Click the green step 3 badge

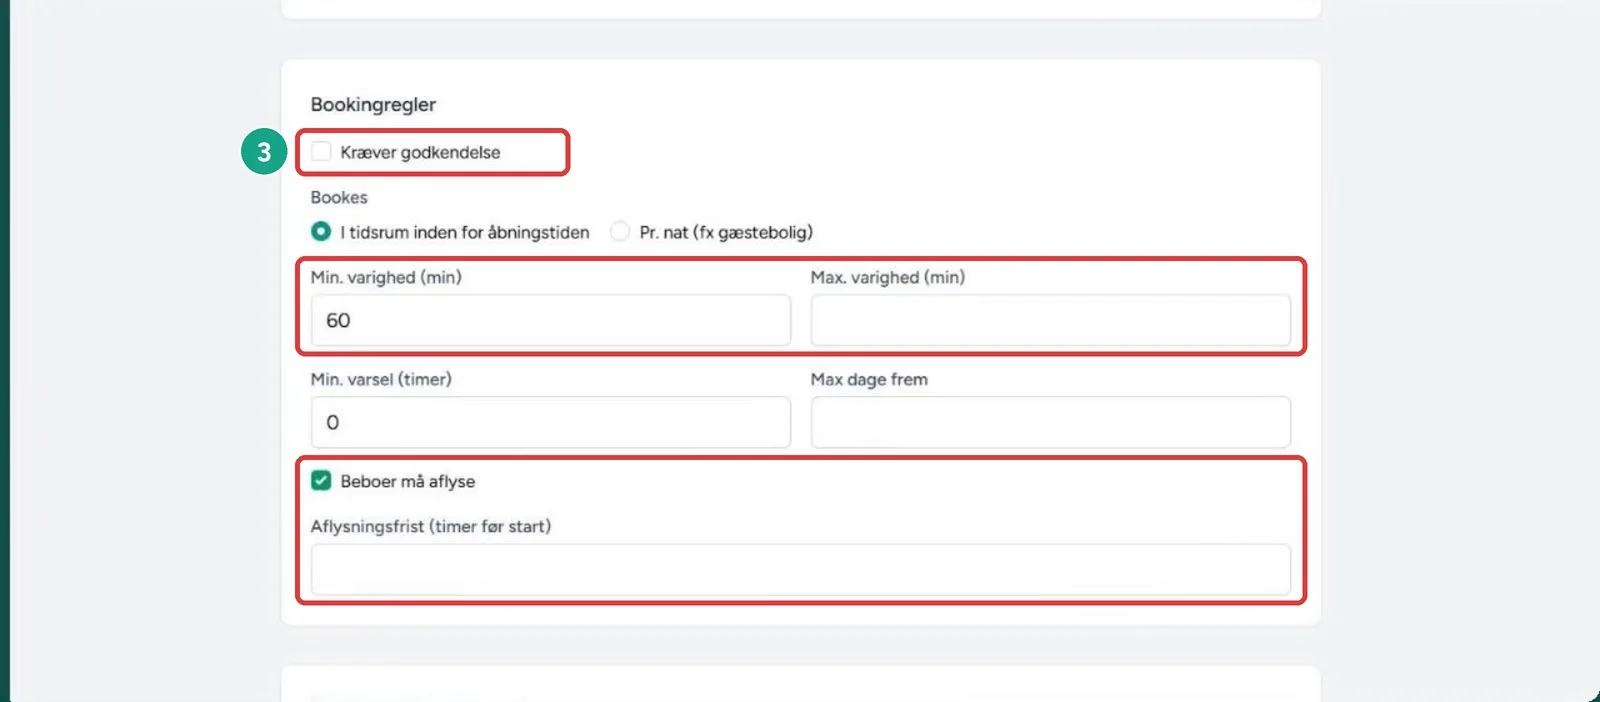tap(264, 151)
